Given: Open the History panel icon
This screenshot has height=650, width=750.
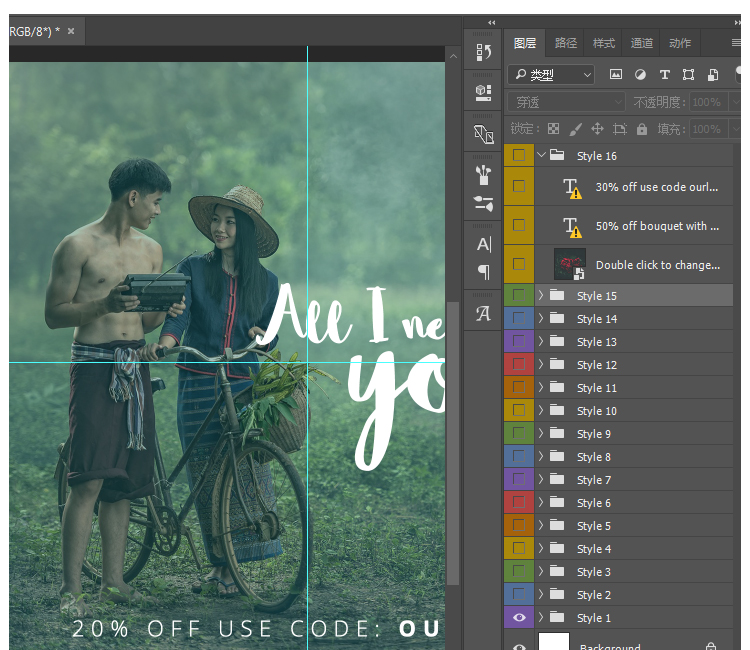Looking at the screenshot, I should click(x=484, y=53).
